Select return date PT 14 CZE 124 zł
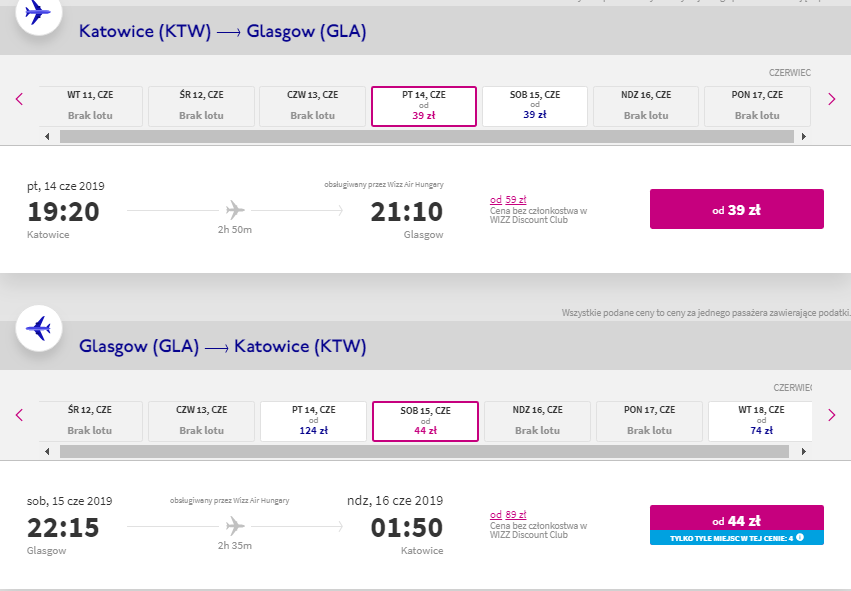This screenshot has width=851, height=591. tap(313, 422)
